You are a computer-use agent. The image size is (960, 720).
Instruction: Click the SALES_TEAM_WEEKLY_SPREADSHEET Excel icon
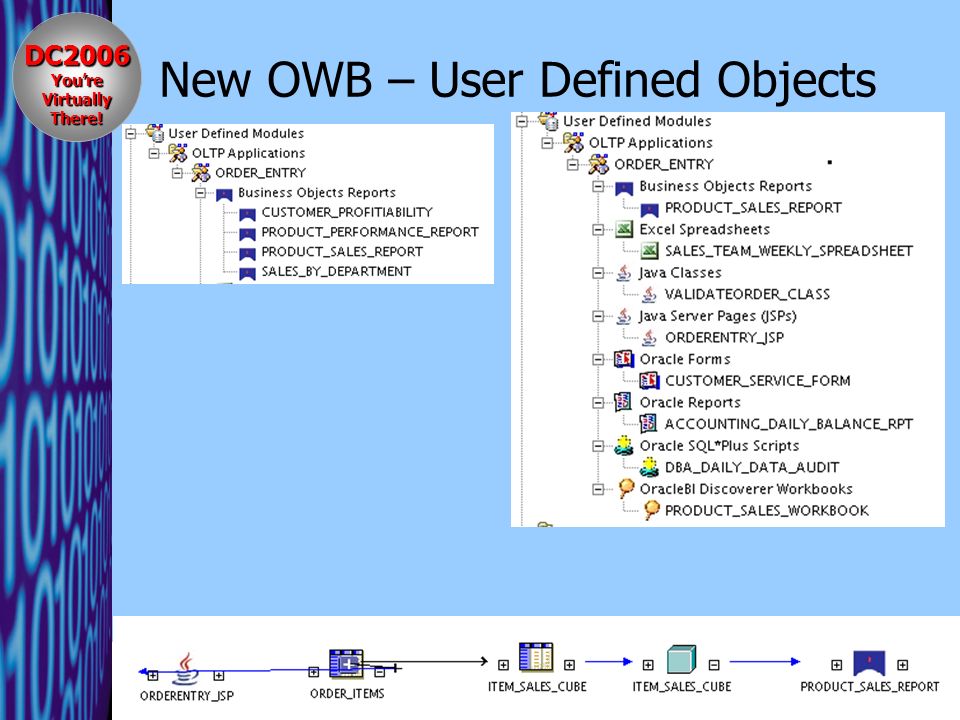click(x=650, y=250)
